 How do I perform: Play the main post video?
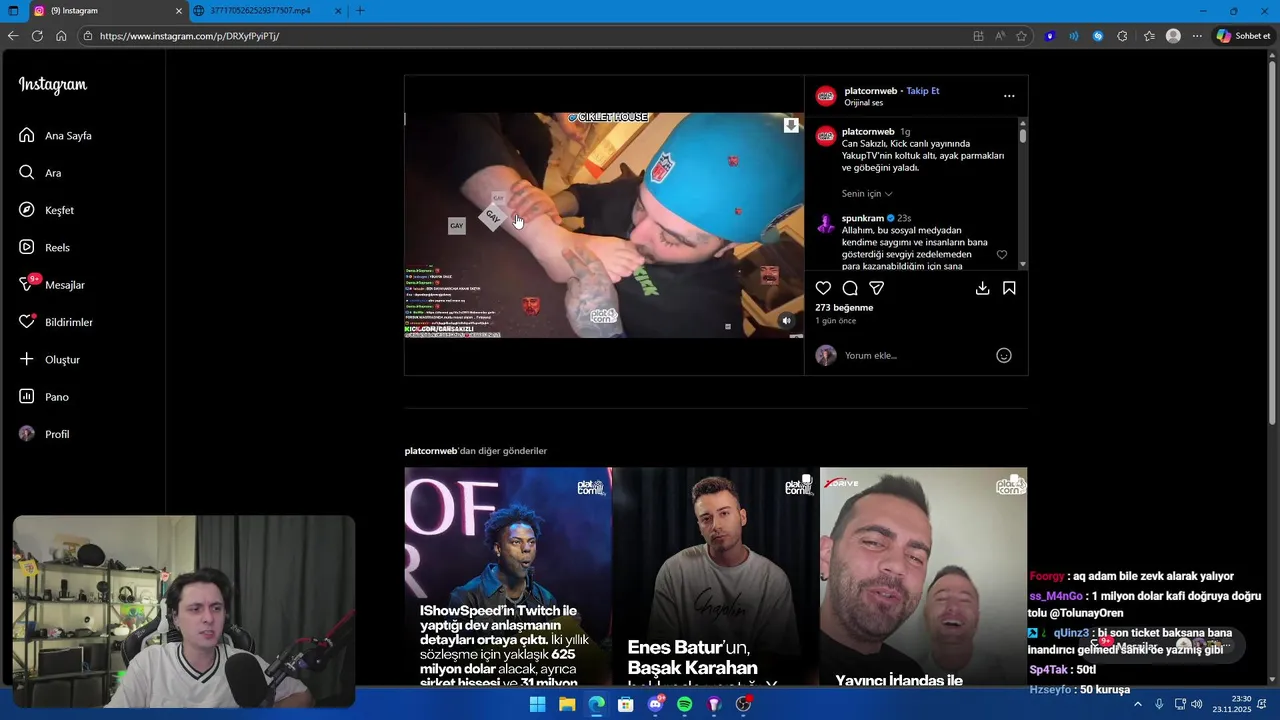click(x=604, y=225)
